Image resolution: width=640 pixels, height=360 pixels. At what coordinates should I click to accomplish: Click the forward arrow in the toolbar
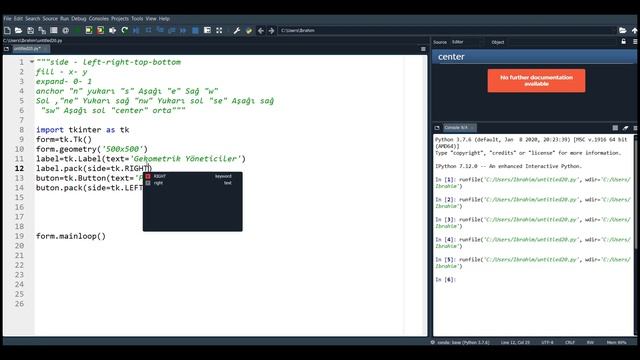point(271,31)
